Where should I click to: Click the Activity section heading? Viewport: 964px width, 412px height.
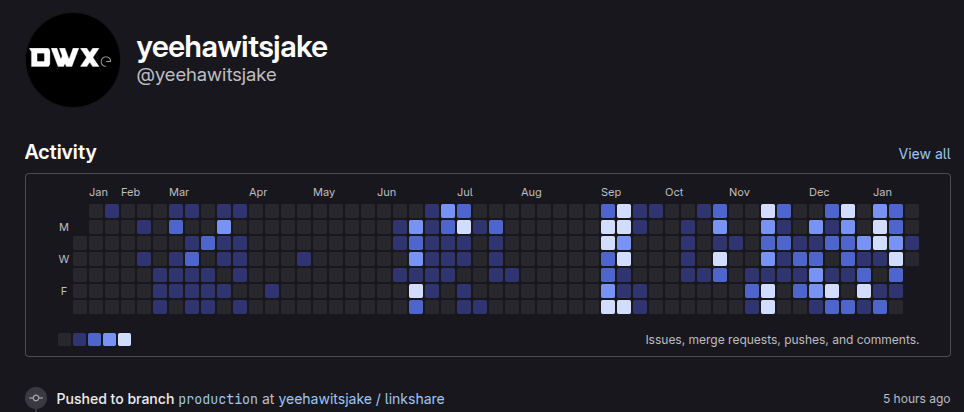[x=60, y=153]
